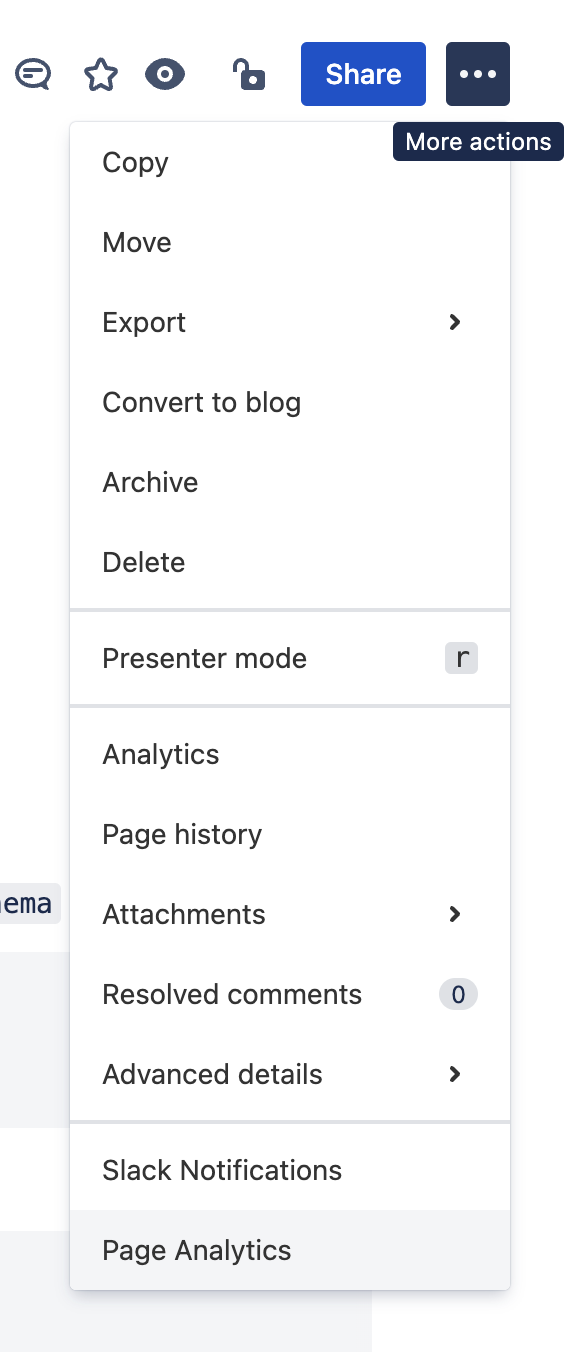
Task: Open Page history
Action: 290,834
